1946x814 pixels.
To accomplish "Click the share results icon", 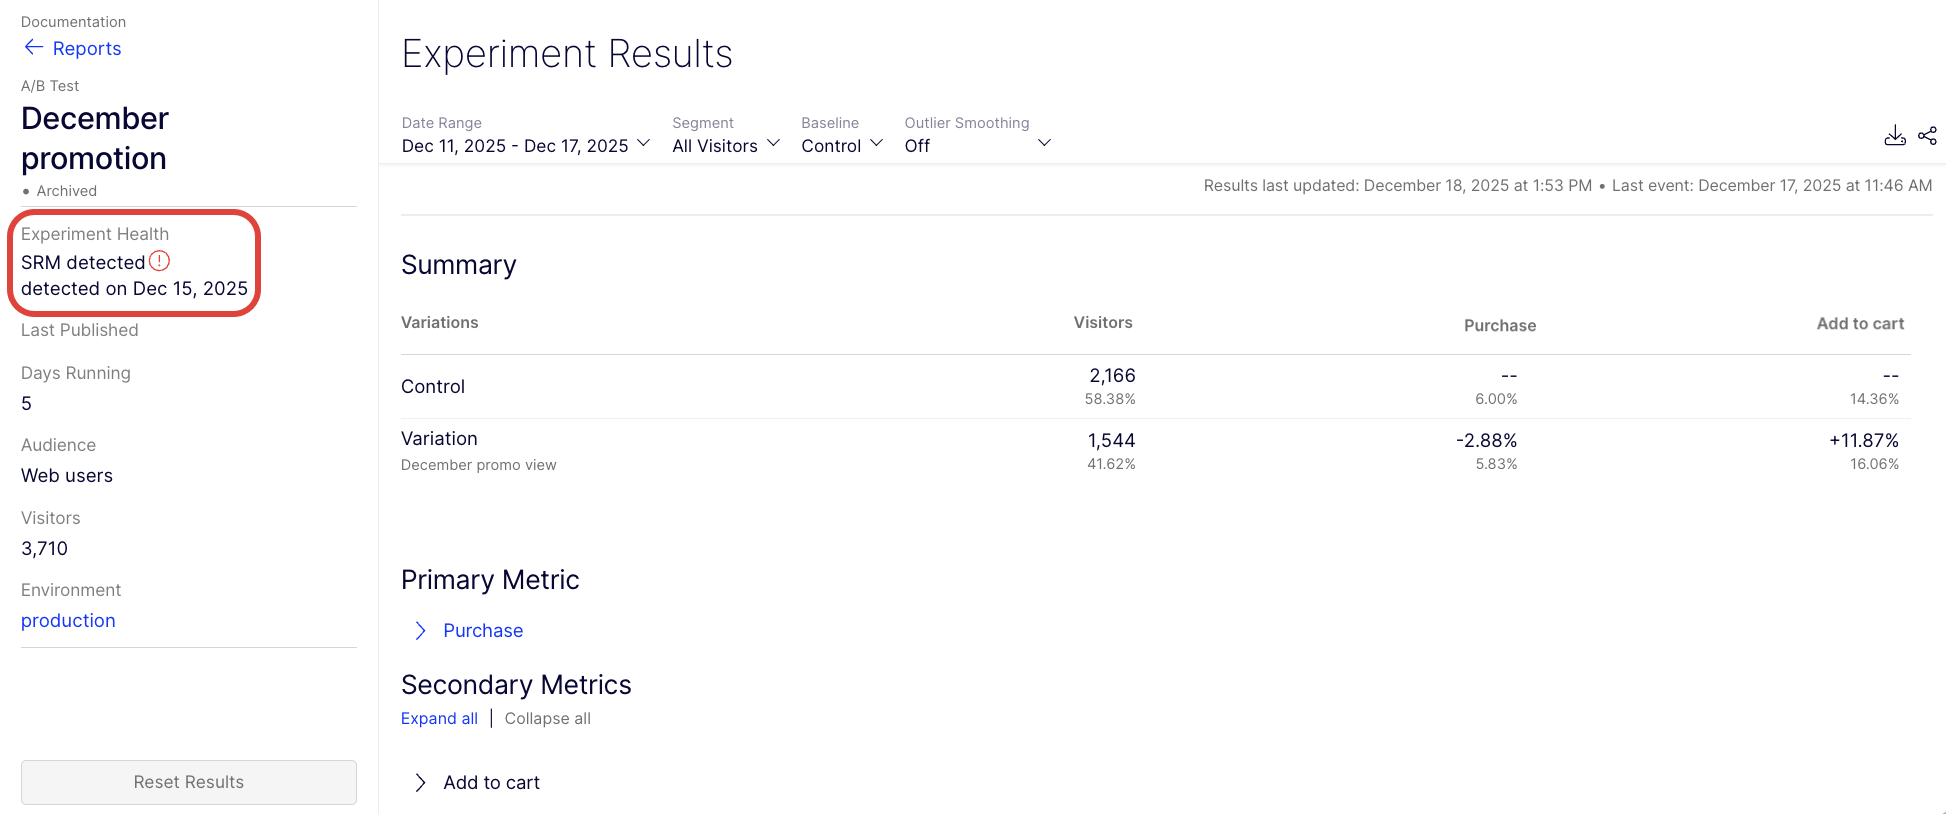I will tap(1927, 136).
